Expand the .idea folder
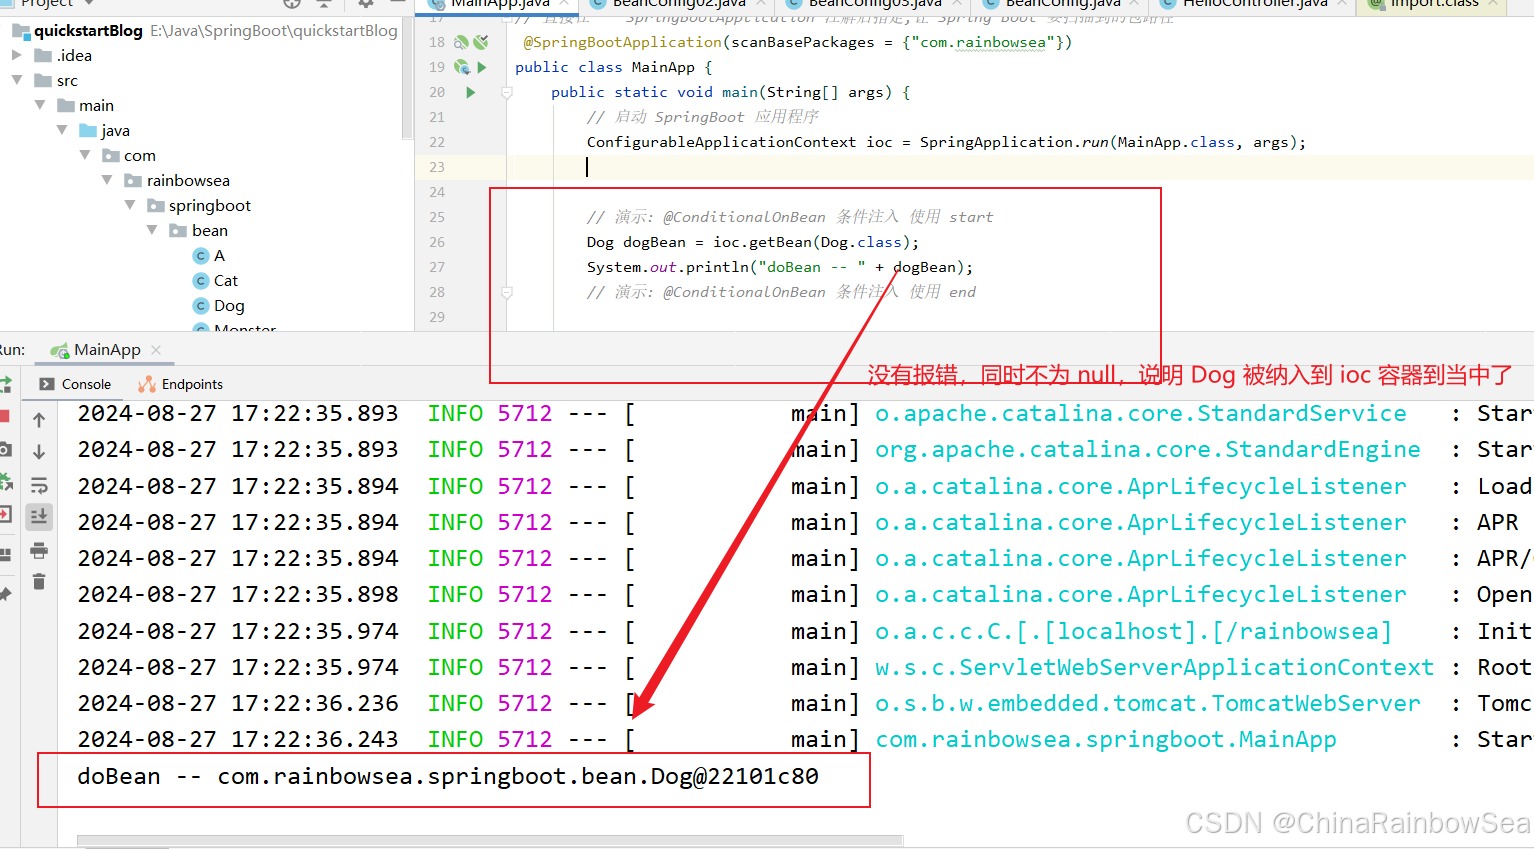The width and height of the screenshot is (1534, 849). [x=16, y=55]
